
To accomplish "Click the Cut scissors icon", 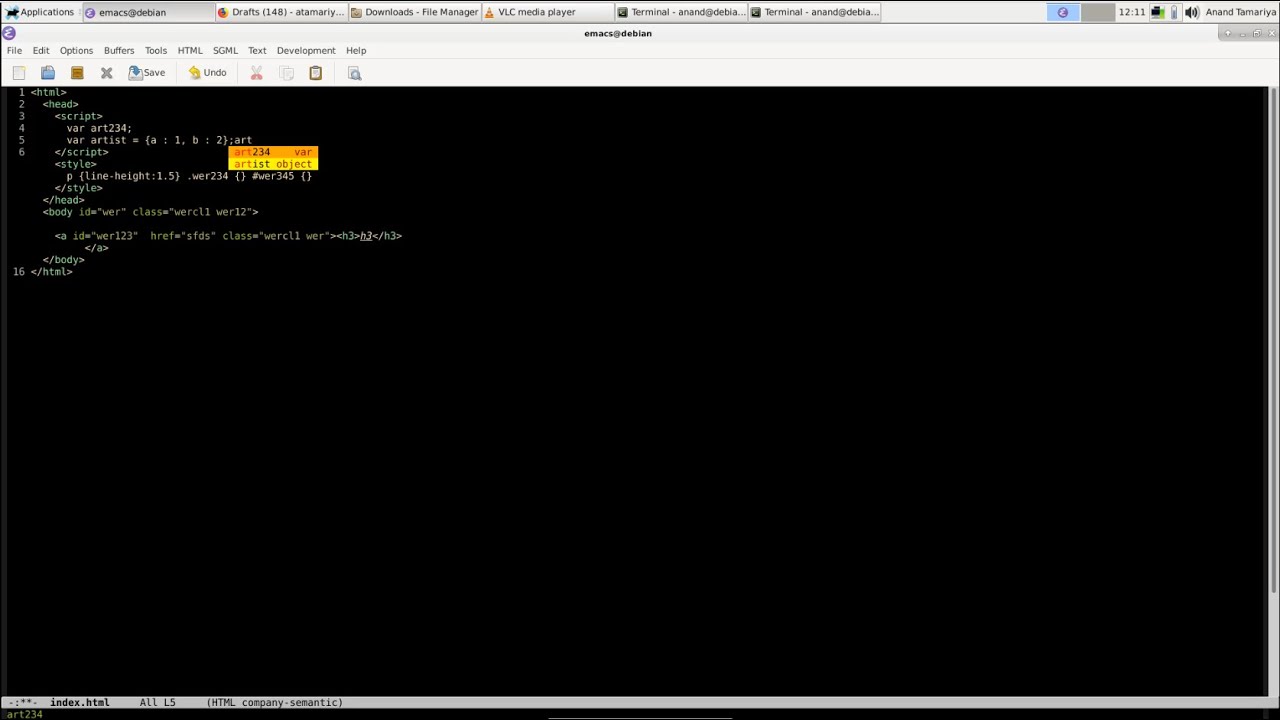I will click(x=257, y=73).
